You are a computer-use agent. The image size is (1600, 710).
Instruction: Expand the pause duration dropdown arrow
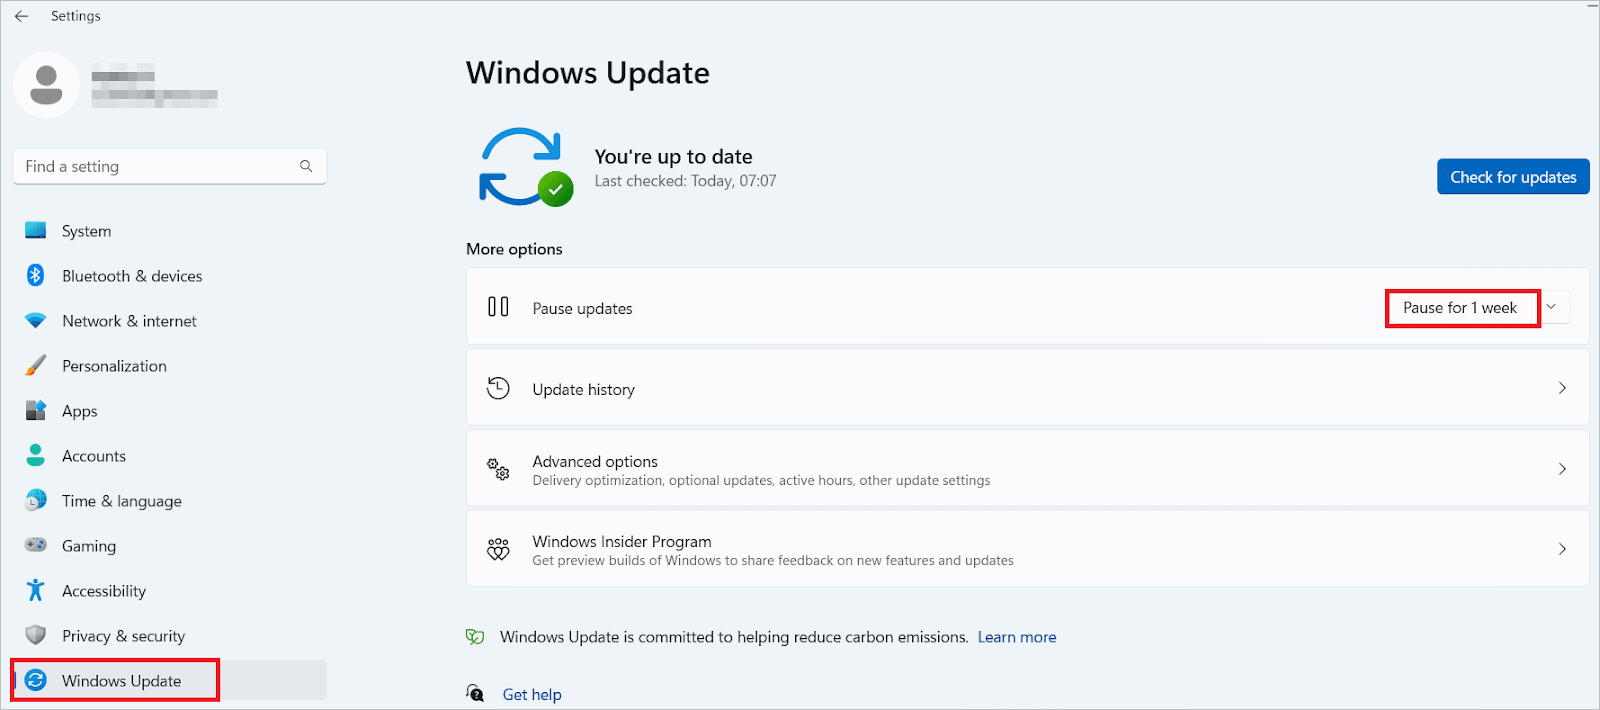point(1551,307)
